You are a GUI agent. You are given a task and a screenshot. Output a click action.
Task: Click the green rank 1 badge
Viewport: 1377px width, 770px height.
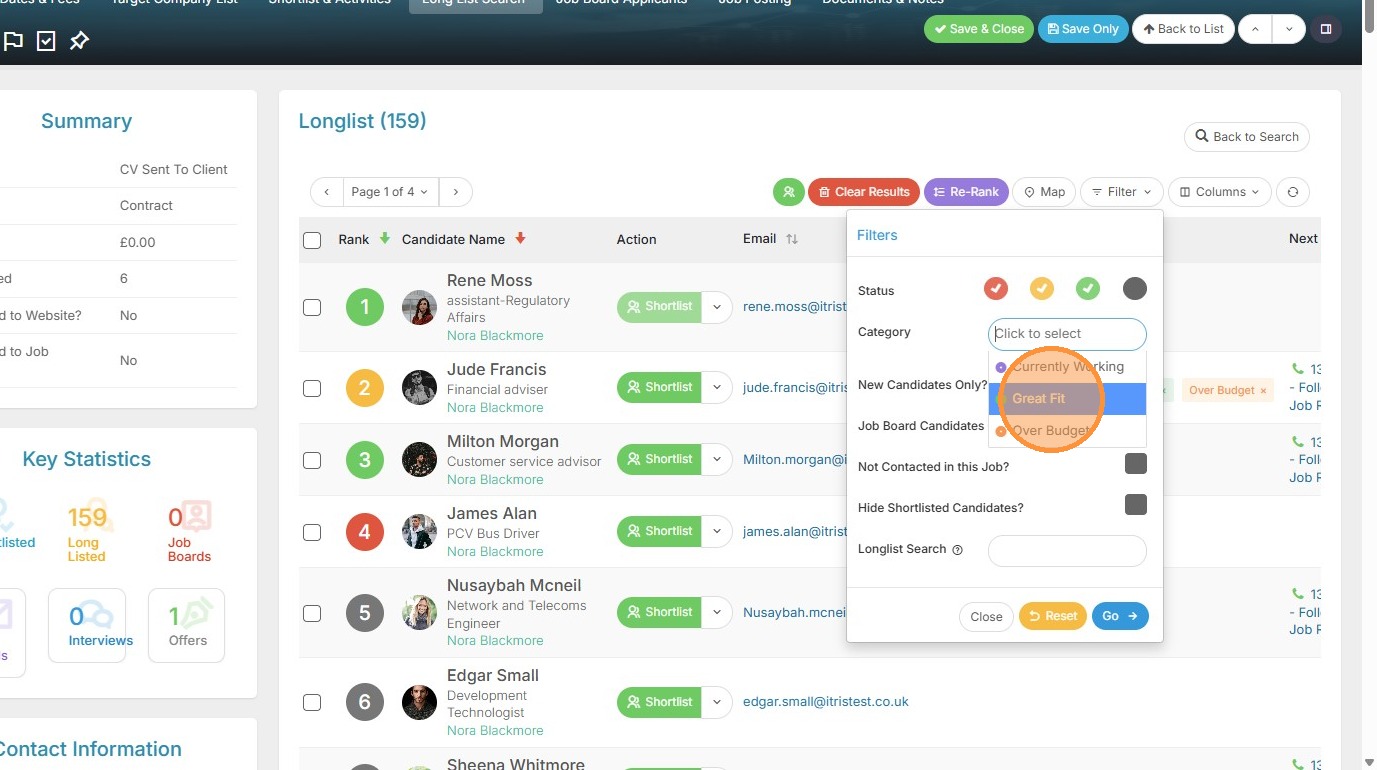pos(365,307)
